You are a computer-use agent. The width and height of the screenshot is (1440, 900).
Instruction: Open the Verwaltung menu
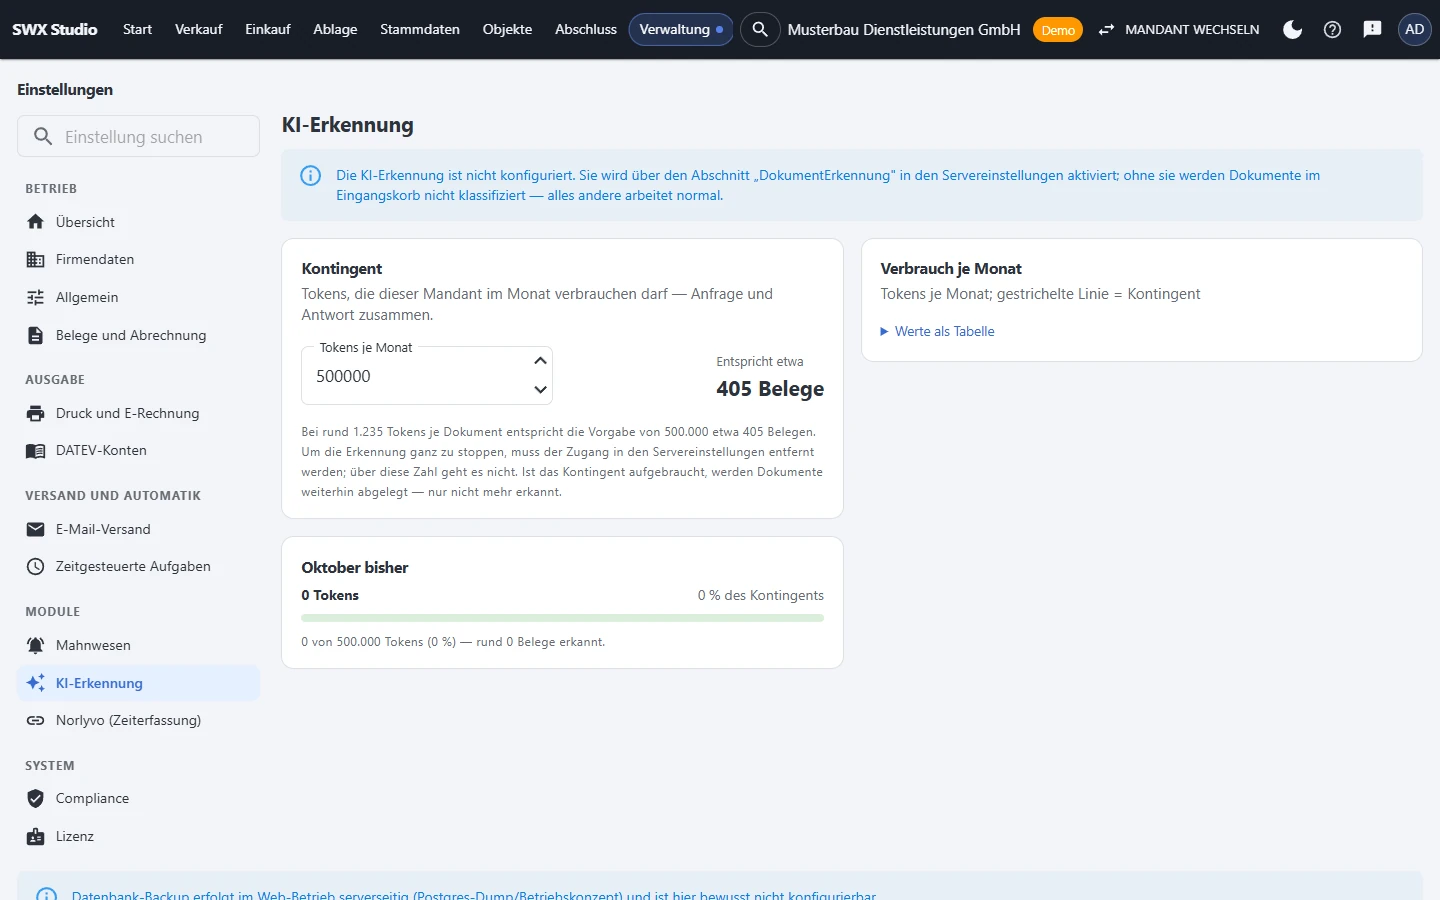pos(681,29)
